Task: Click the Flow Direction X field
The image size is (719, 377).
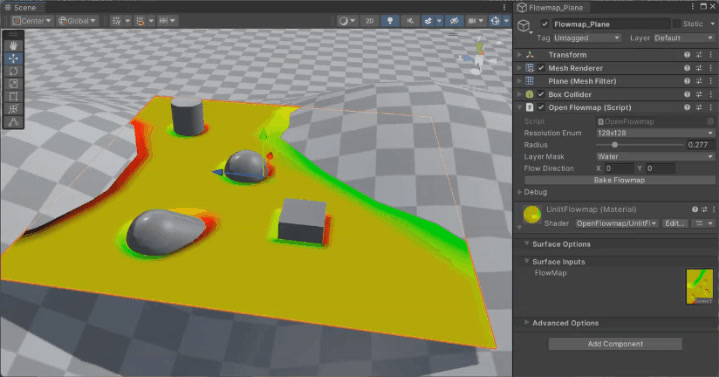Action: pyautogui.click(x=619, y=168)
